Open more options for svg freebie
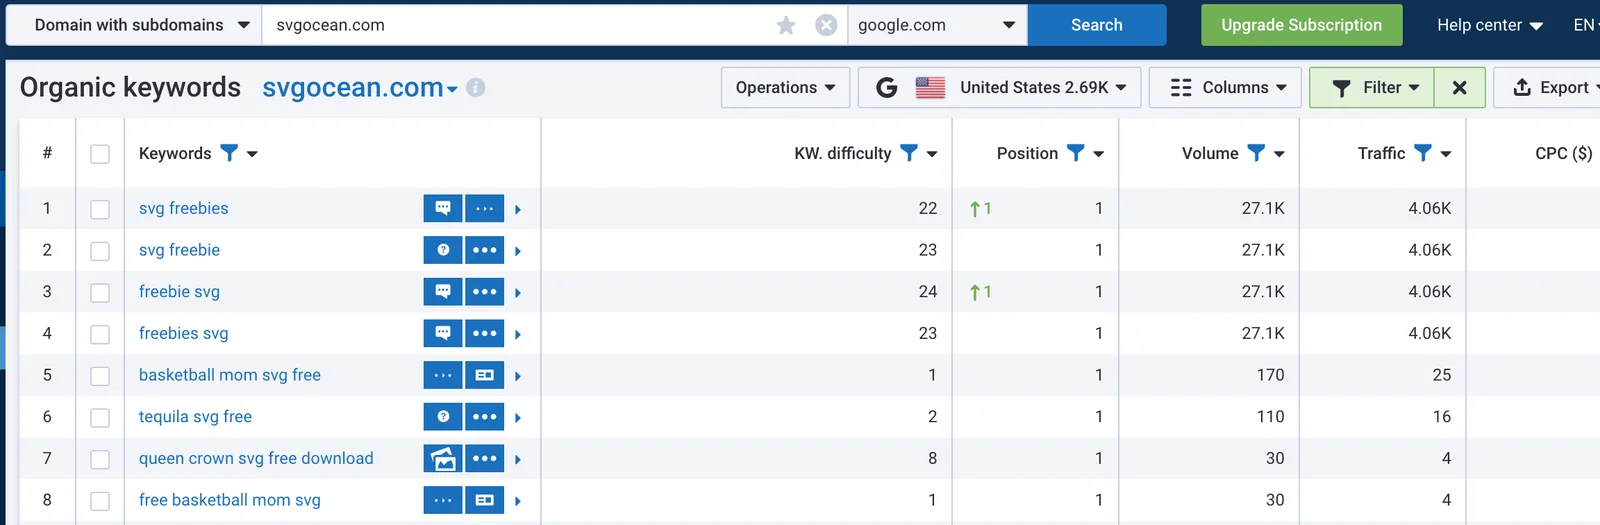The height and width of the screenshot is (525, 1600). point(485,250)
